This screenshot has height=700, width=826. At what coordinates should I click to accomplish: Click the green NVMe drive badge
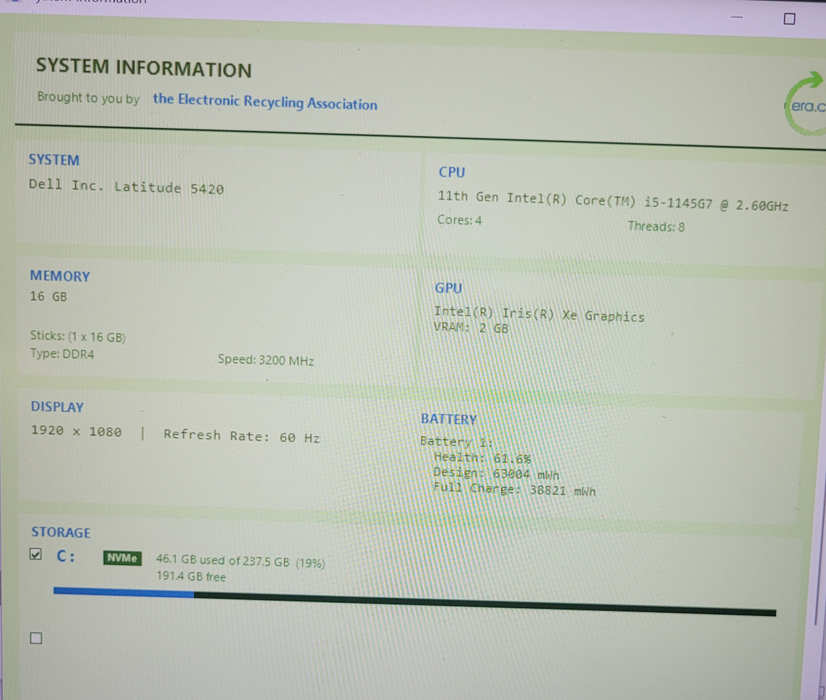coord(122,558)
